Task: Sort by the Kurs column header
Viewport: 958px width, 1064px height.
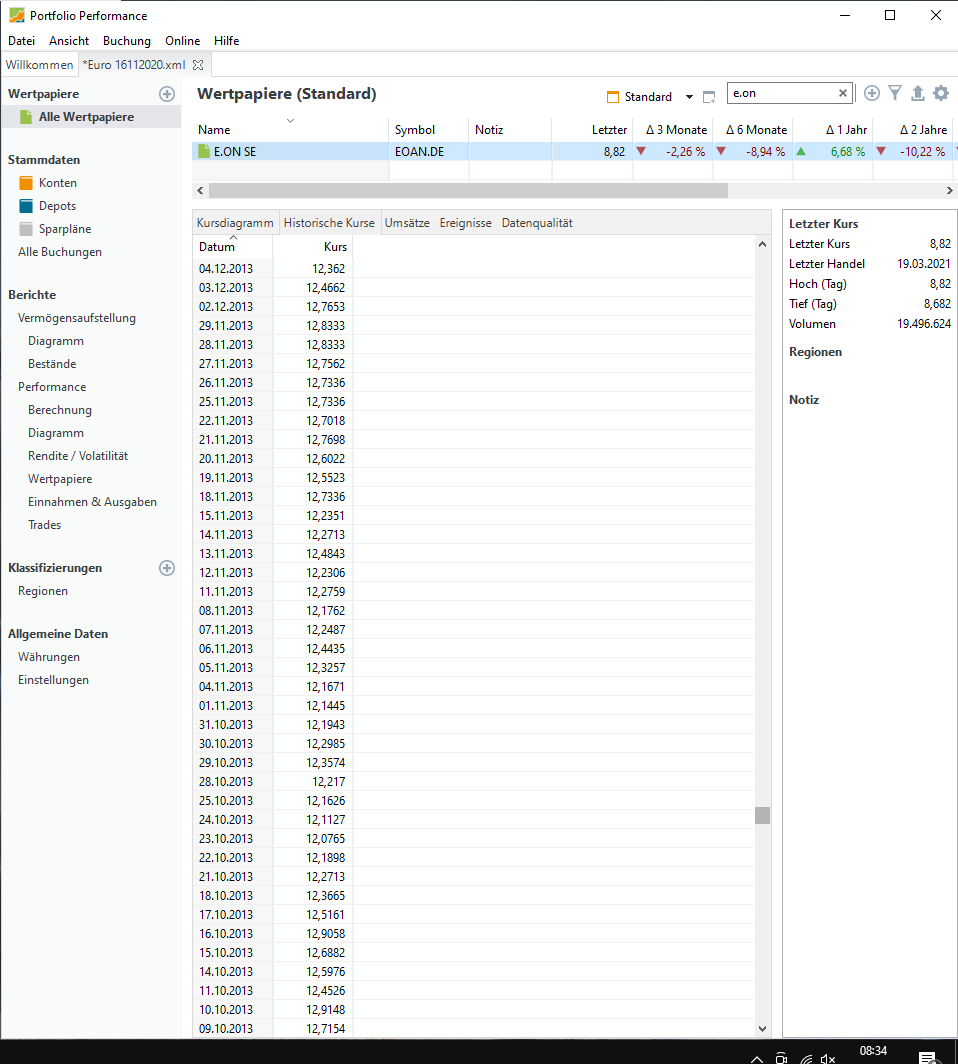Action: 313,246
